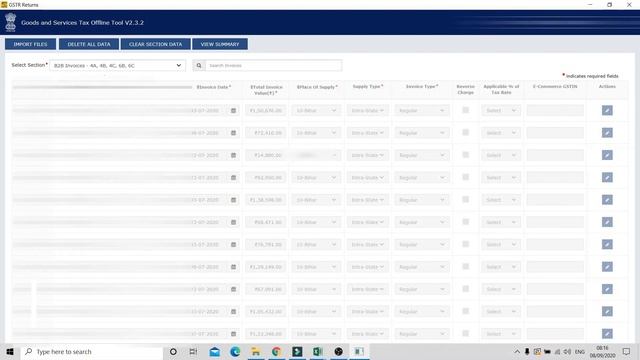Viewport: 640px width, 360px height.
Task: Click the E-Commerce GSTIN column header
Action: 555,87
